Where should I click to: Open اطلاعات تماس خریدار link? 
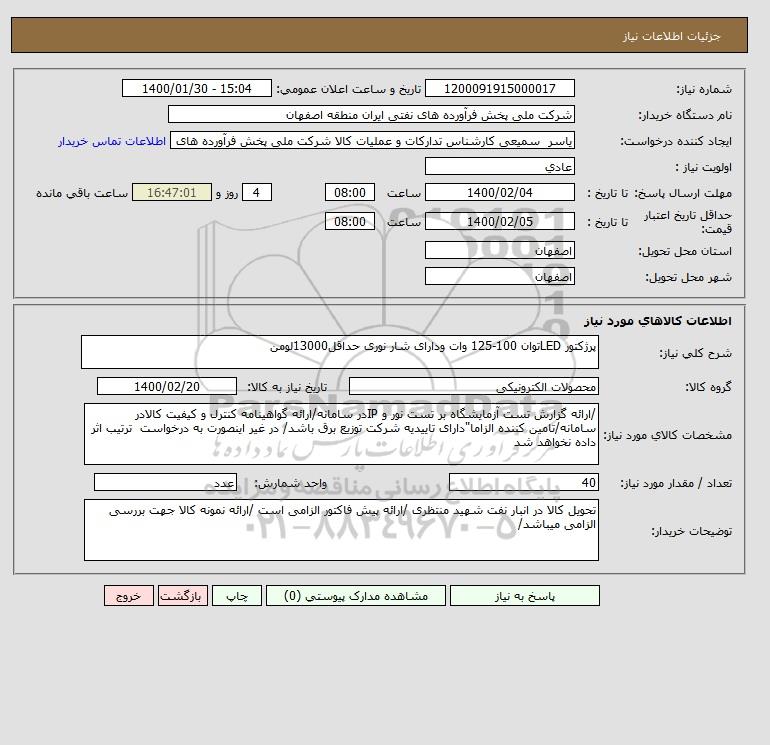112,141
